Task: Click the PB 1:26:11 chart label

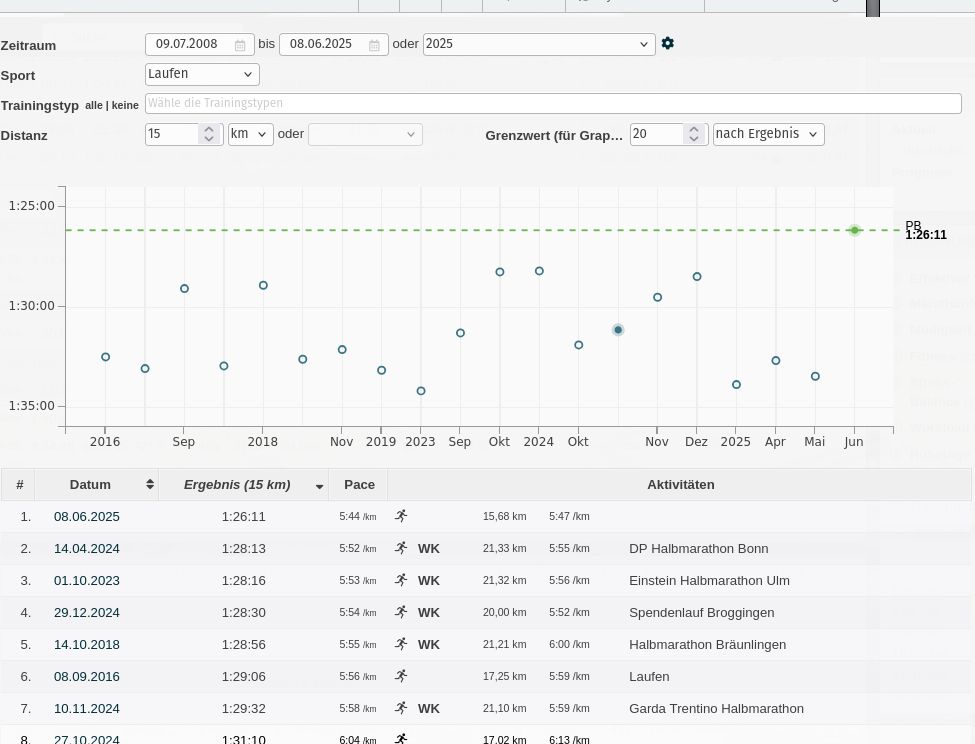Action: point(925,231)
